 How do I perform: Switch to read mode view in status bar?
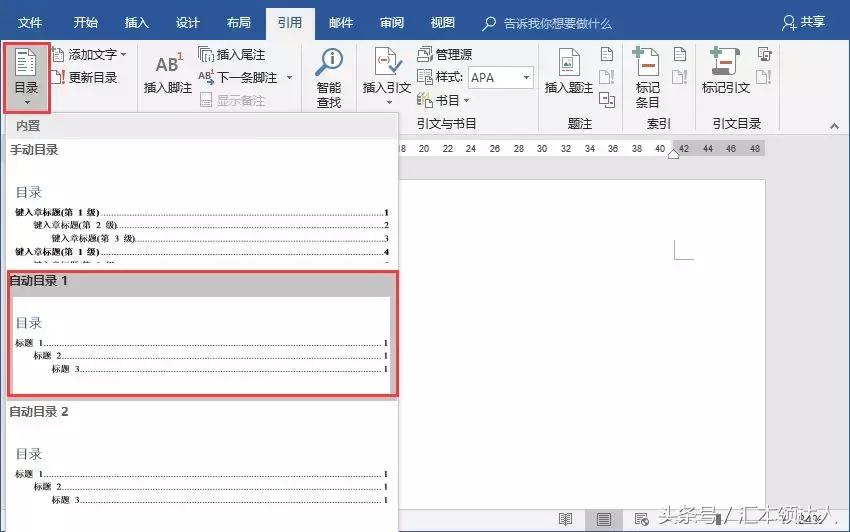[565, 520]
